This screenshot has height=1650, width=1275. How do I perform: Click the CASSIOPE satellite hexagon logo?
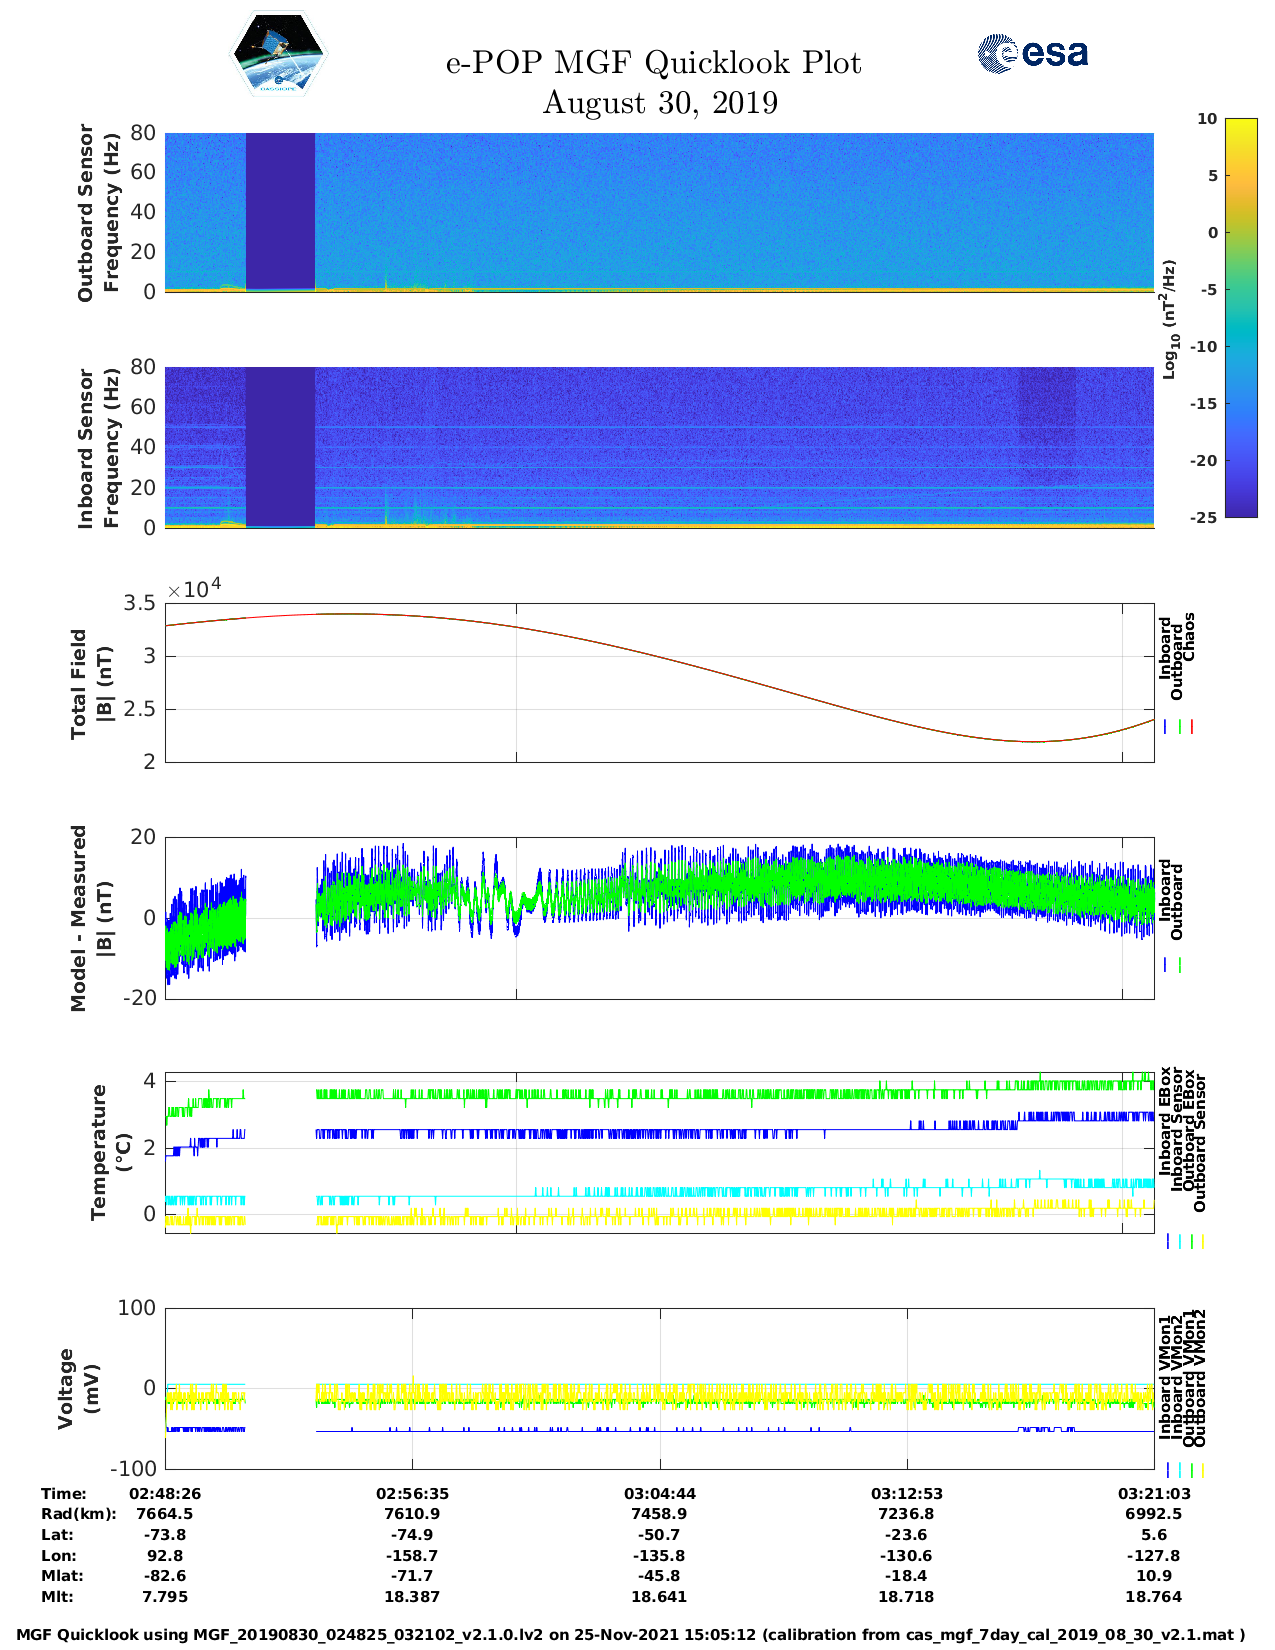(279, 54)
